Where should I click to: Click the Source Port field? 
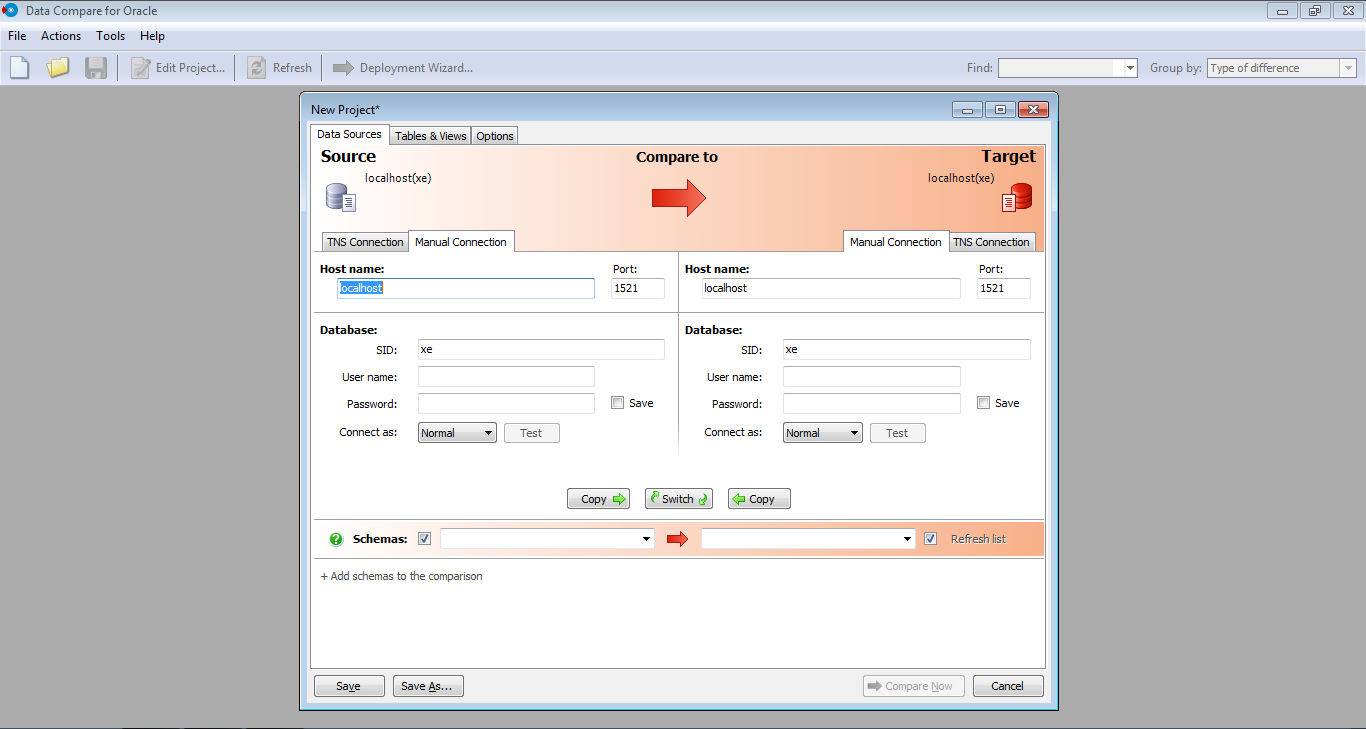pos(638,288)
